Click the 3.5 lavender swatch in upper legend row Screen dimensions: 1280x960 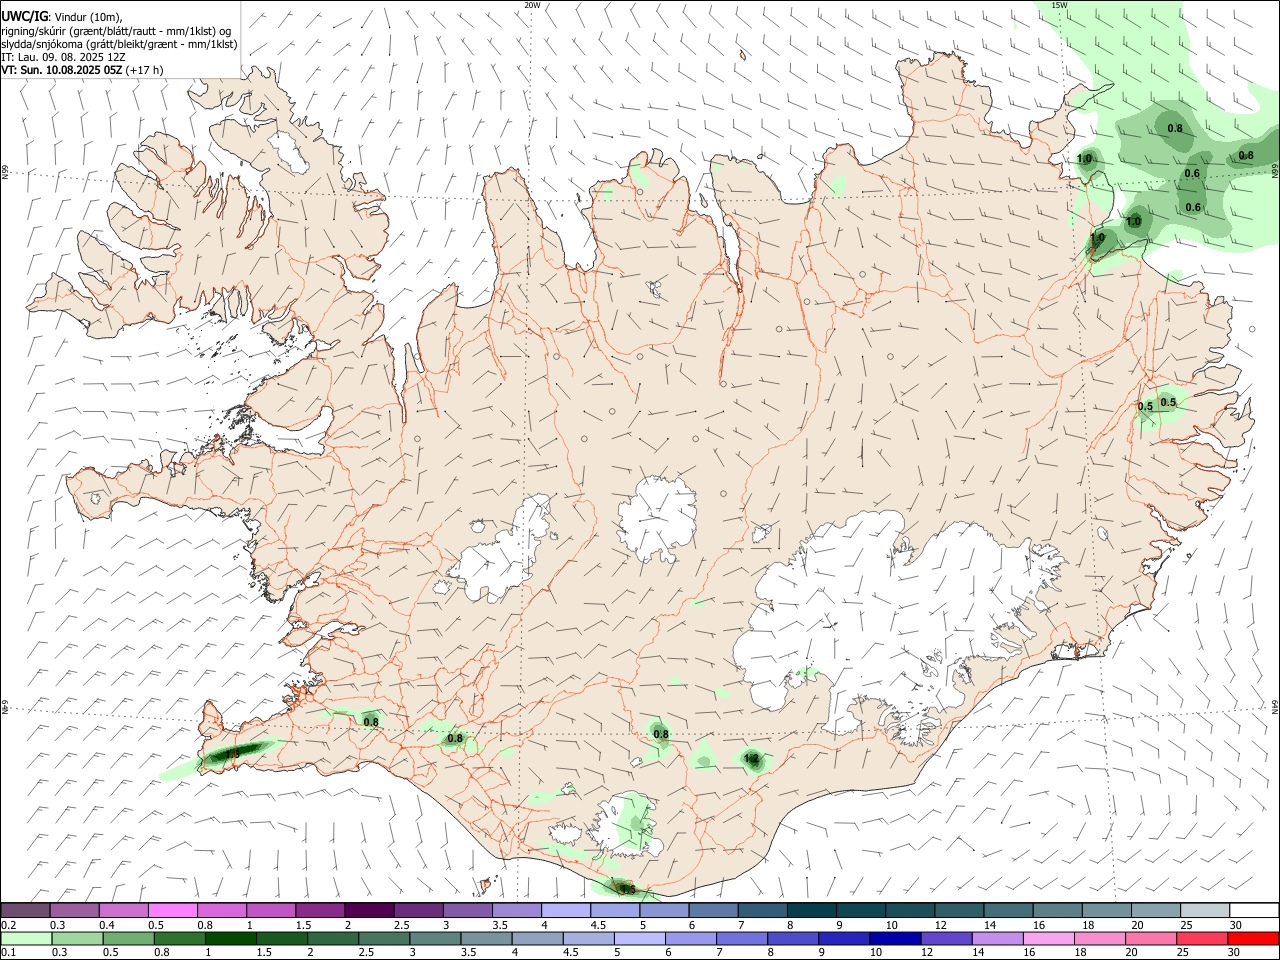516,910
